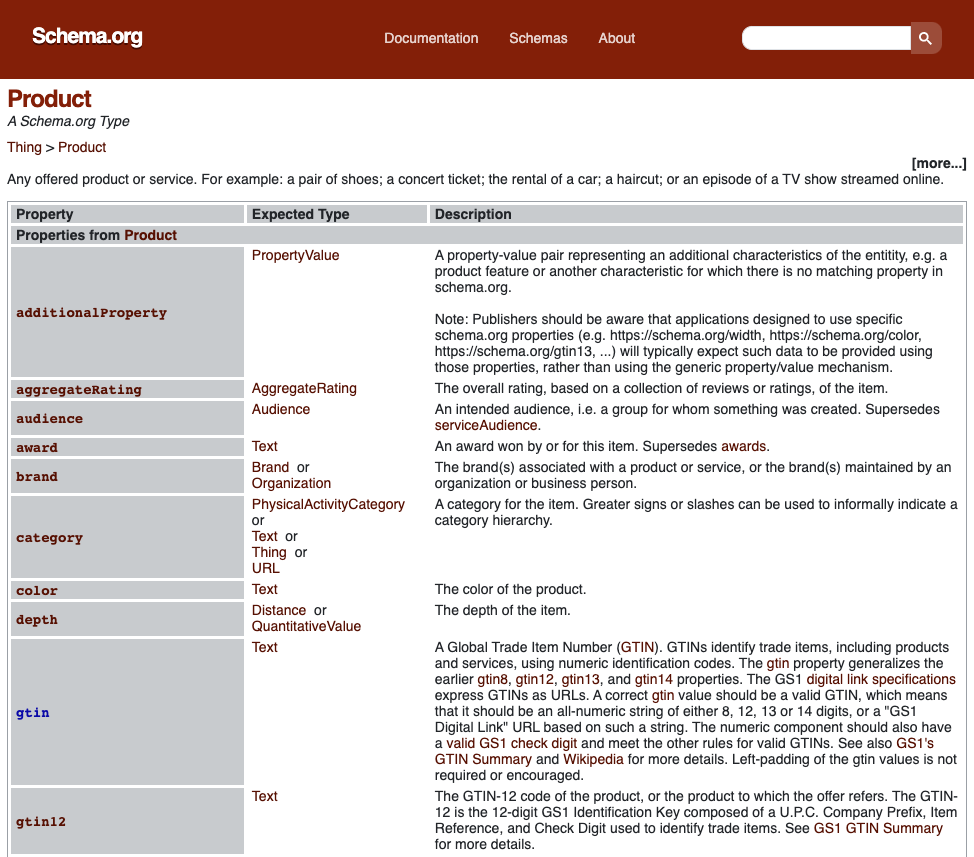Click the search magnifier icon button

tap(926, 38)
